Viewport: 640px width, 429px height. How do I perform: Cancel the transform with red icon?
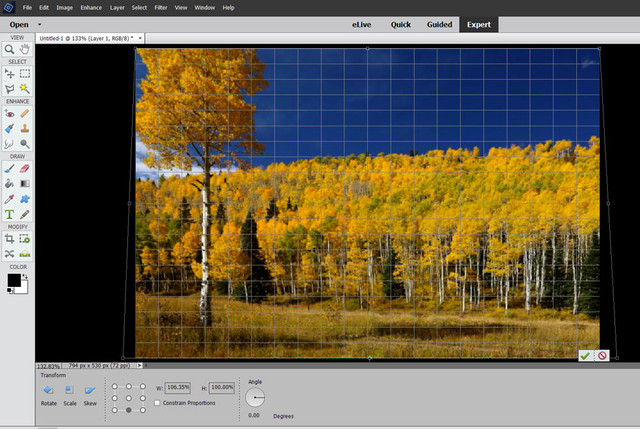click(x=602, y=356)
